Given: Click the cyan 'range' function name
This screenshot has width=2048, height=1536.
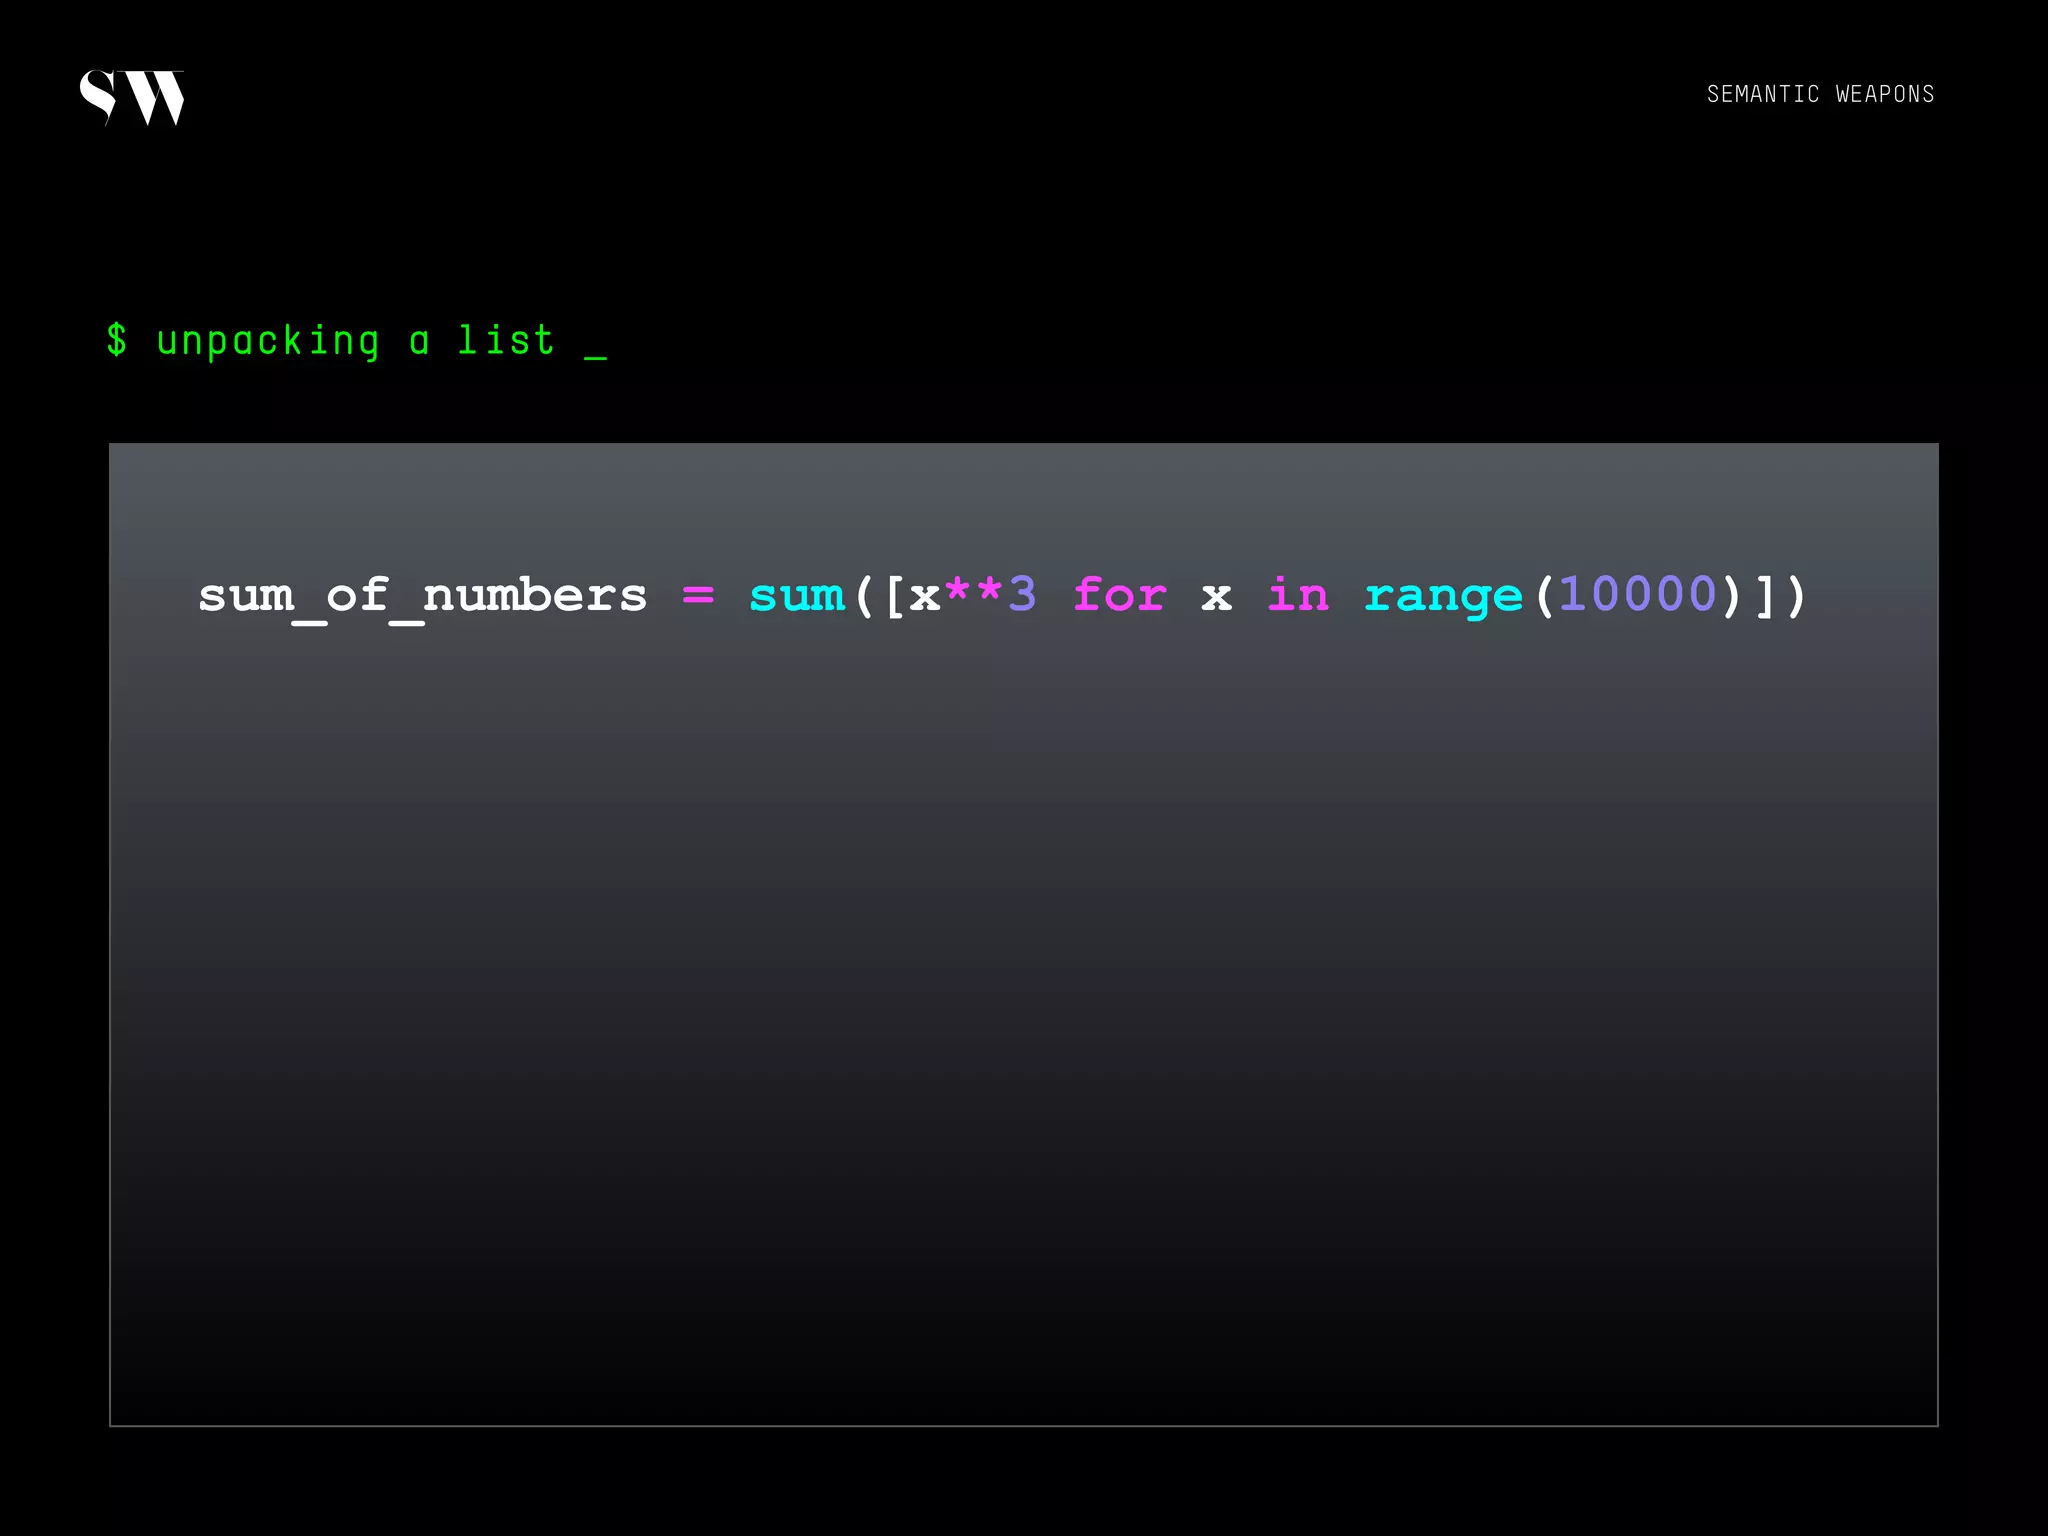Looking at the screenshot, I should coord(1443,597).
